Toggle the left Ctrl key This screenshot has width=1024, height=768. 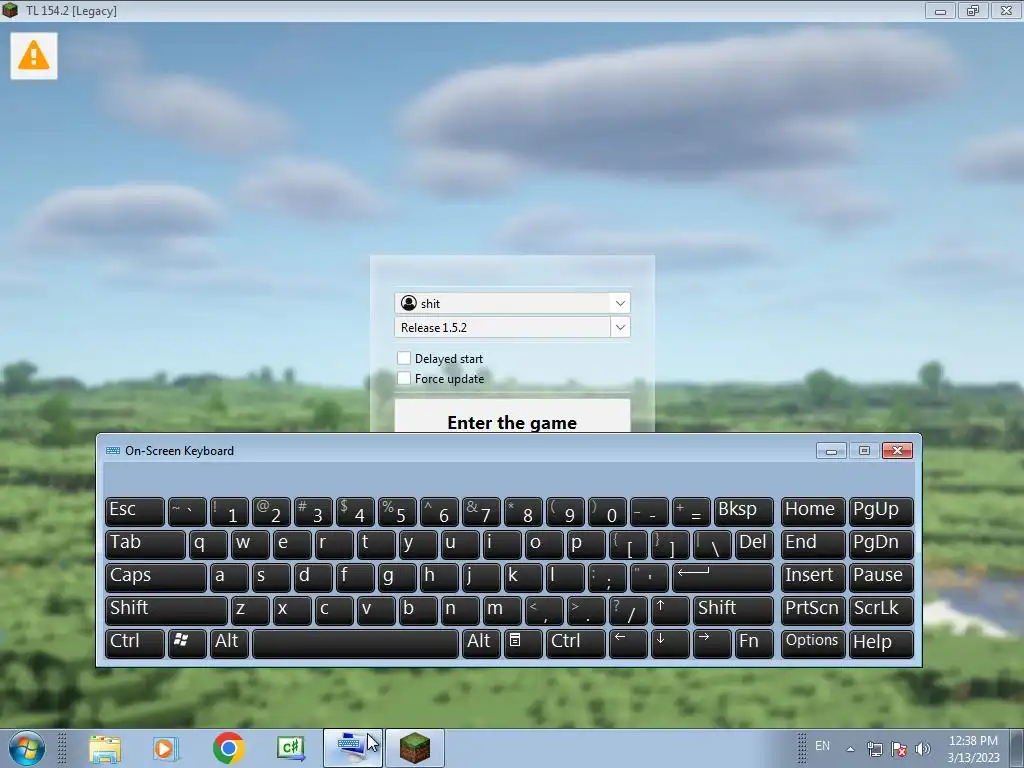point(135,643)
